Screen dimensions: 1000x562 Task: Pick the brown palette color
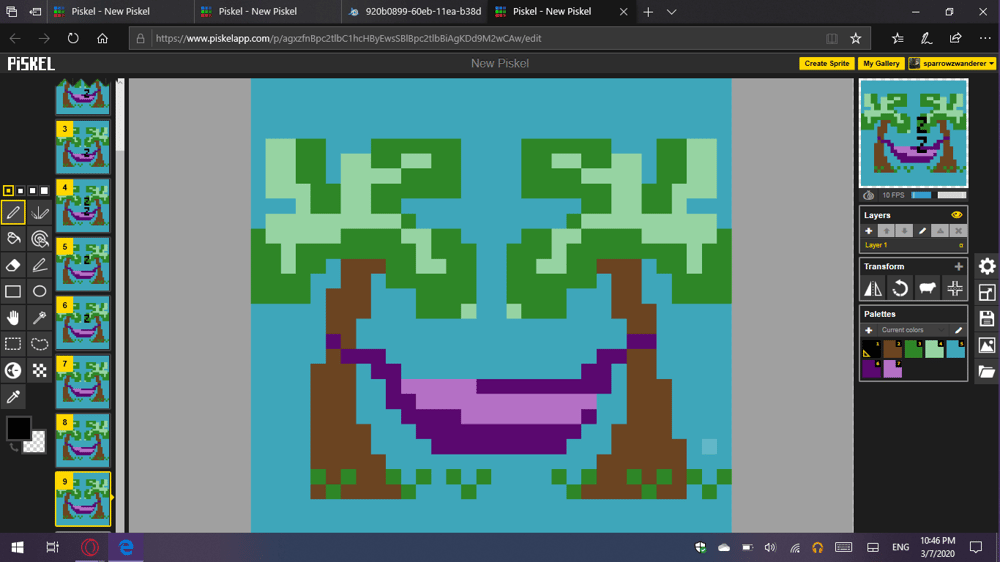coord(892,349)
